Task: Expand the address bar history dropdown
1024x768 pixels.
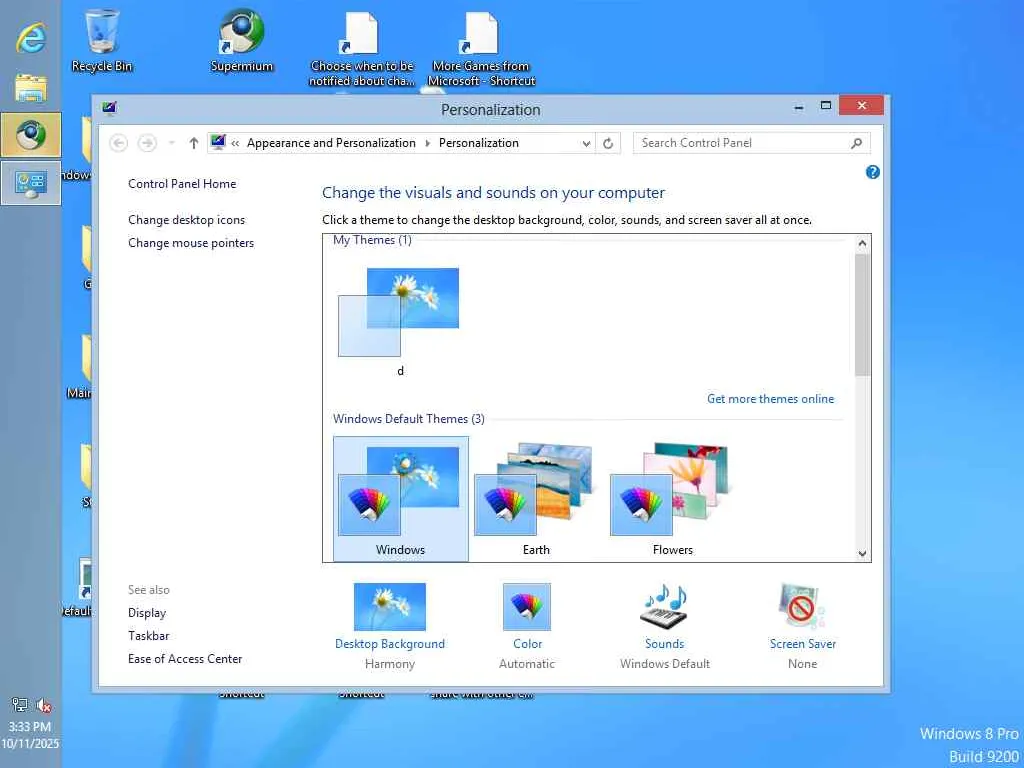Action: click(x=586, y=143)
